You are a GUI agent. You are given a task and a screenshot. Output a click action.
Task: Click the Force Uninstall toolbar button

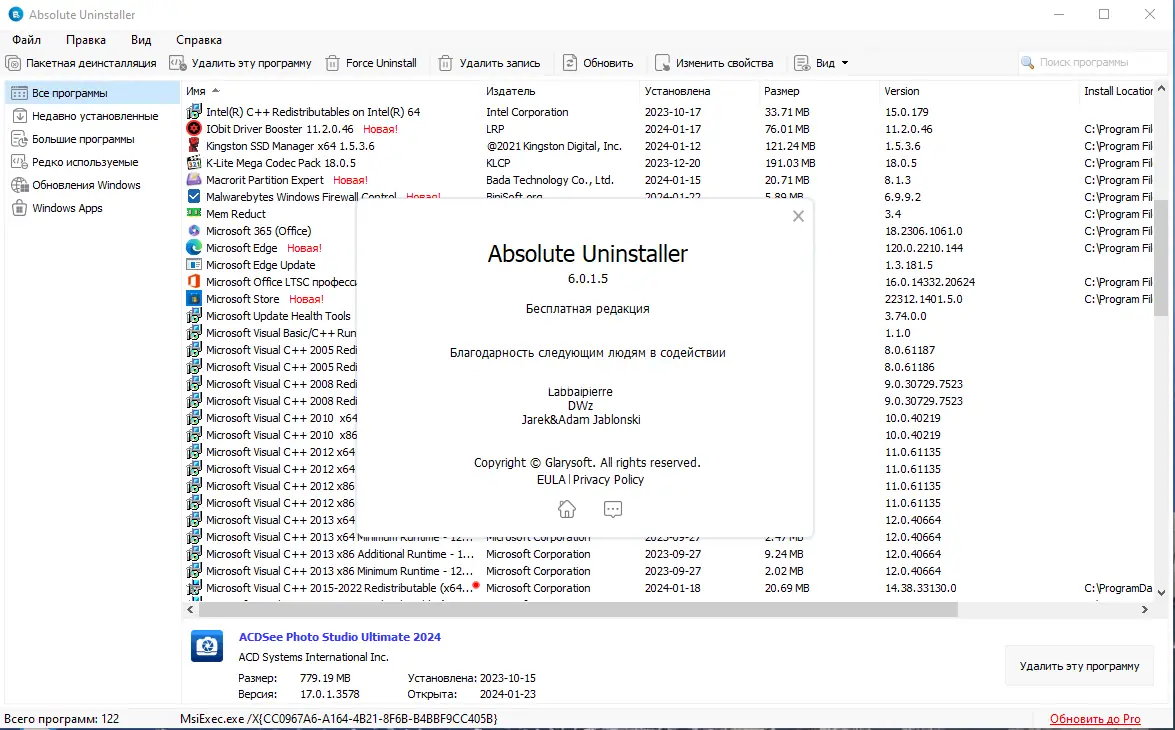tap(371, 63)
